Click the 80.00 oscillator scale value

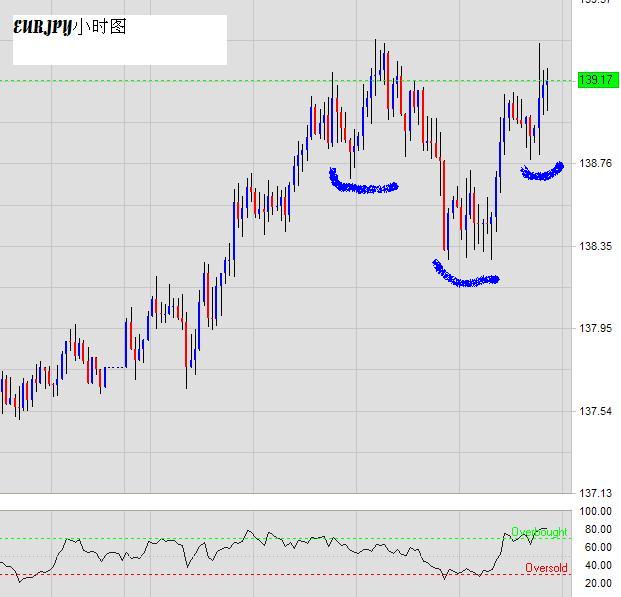[598, 529]
